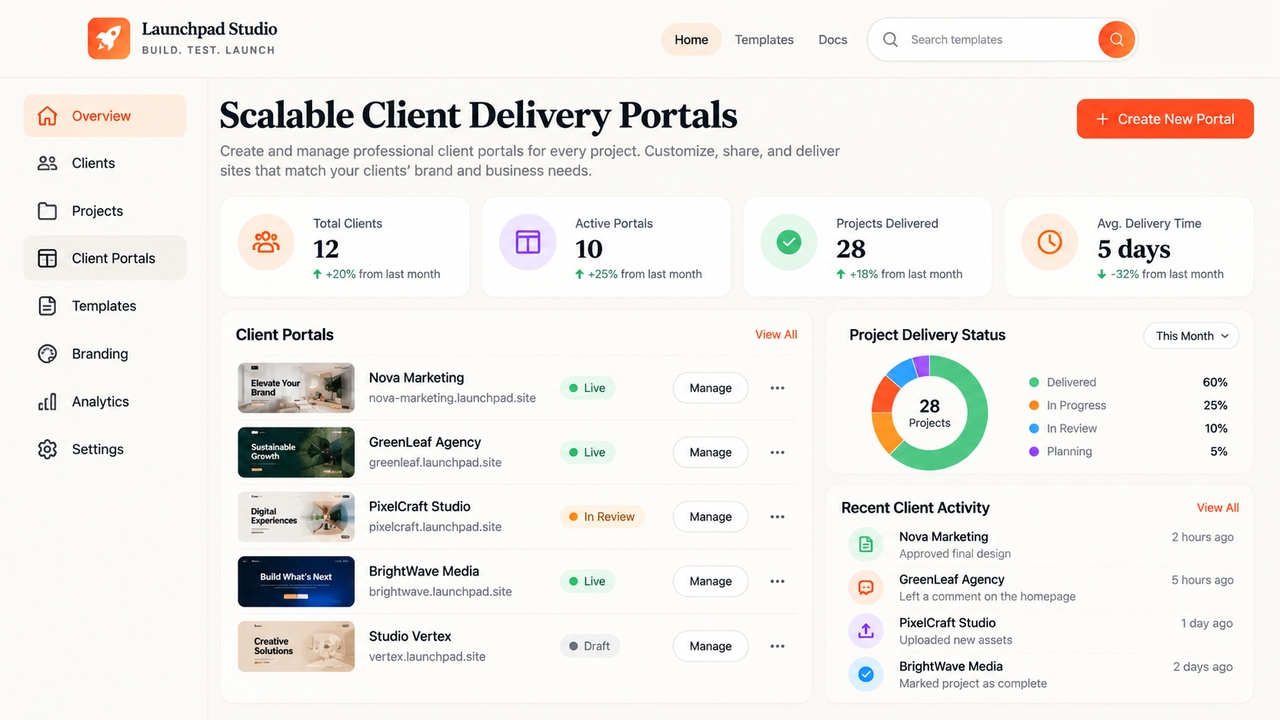Click the orange search submit icon
1280x720 pixels.
pyautogui.click(x=1116, y=40)
